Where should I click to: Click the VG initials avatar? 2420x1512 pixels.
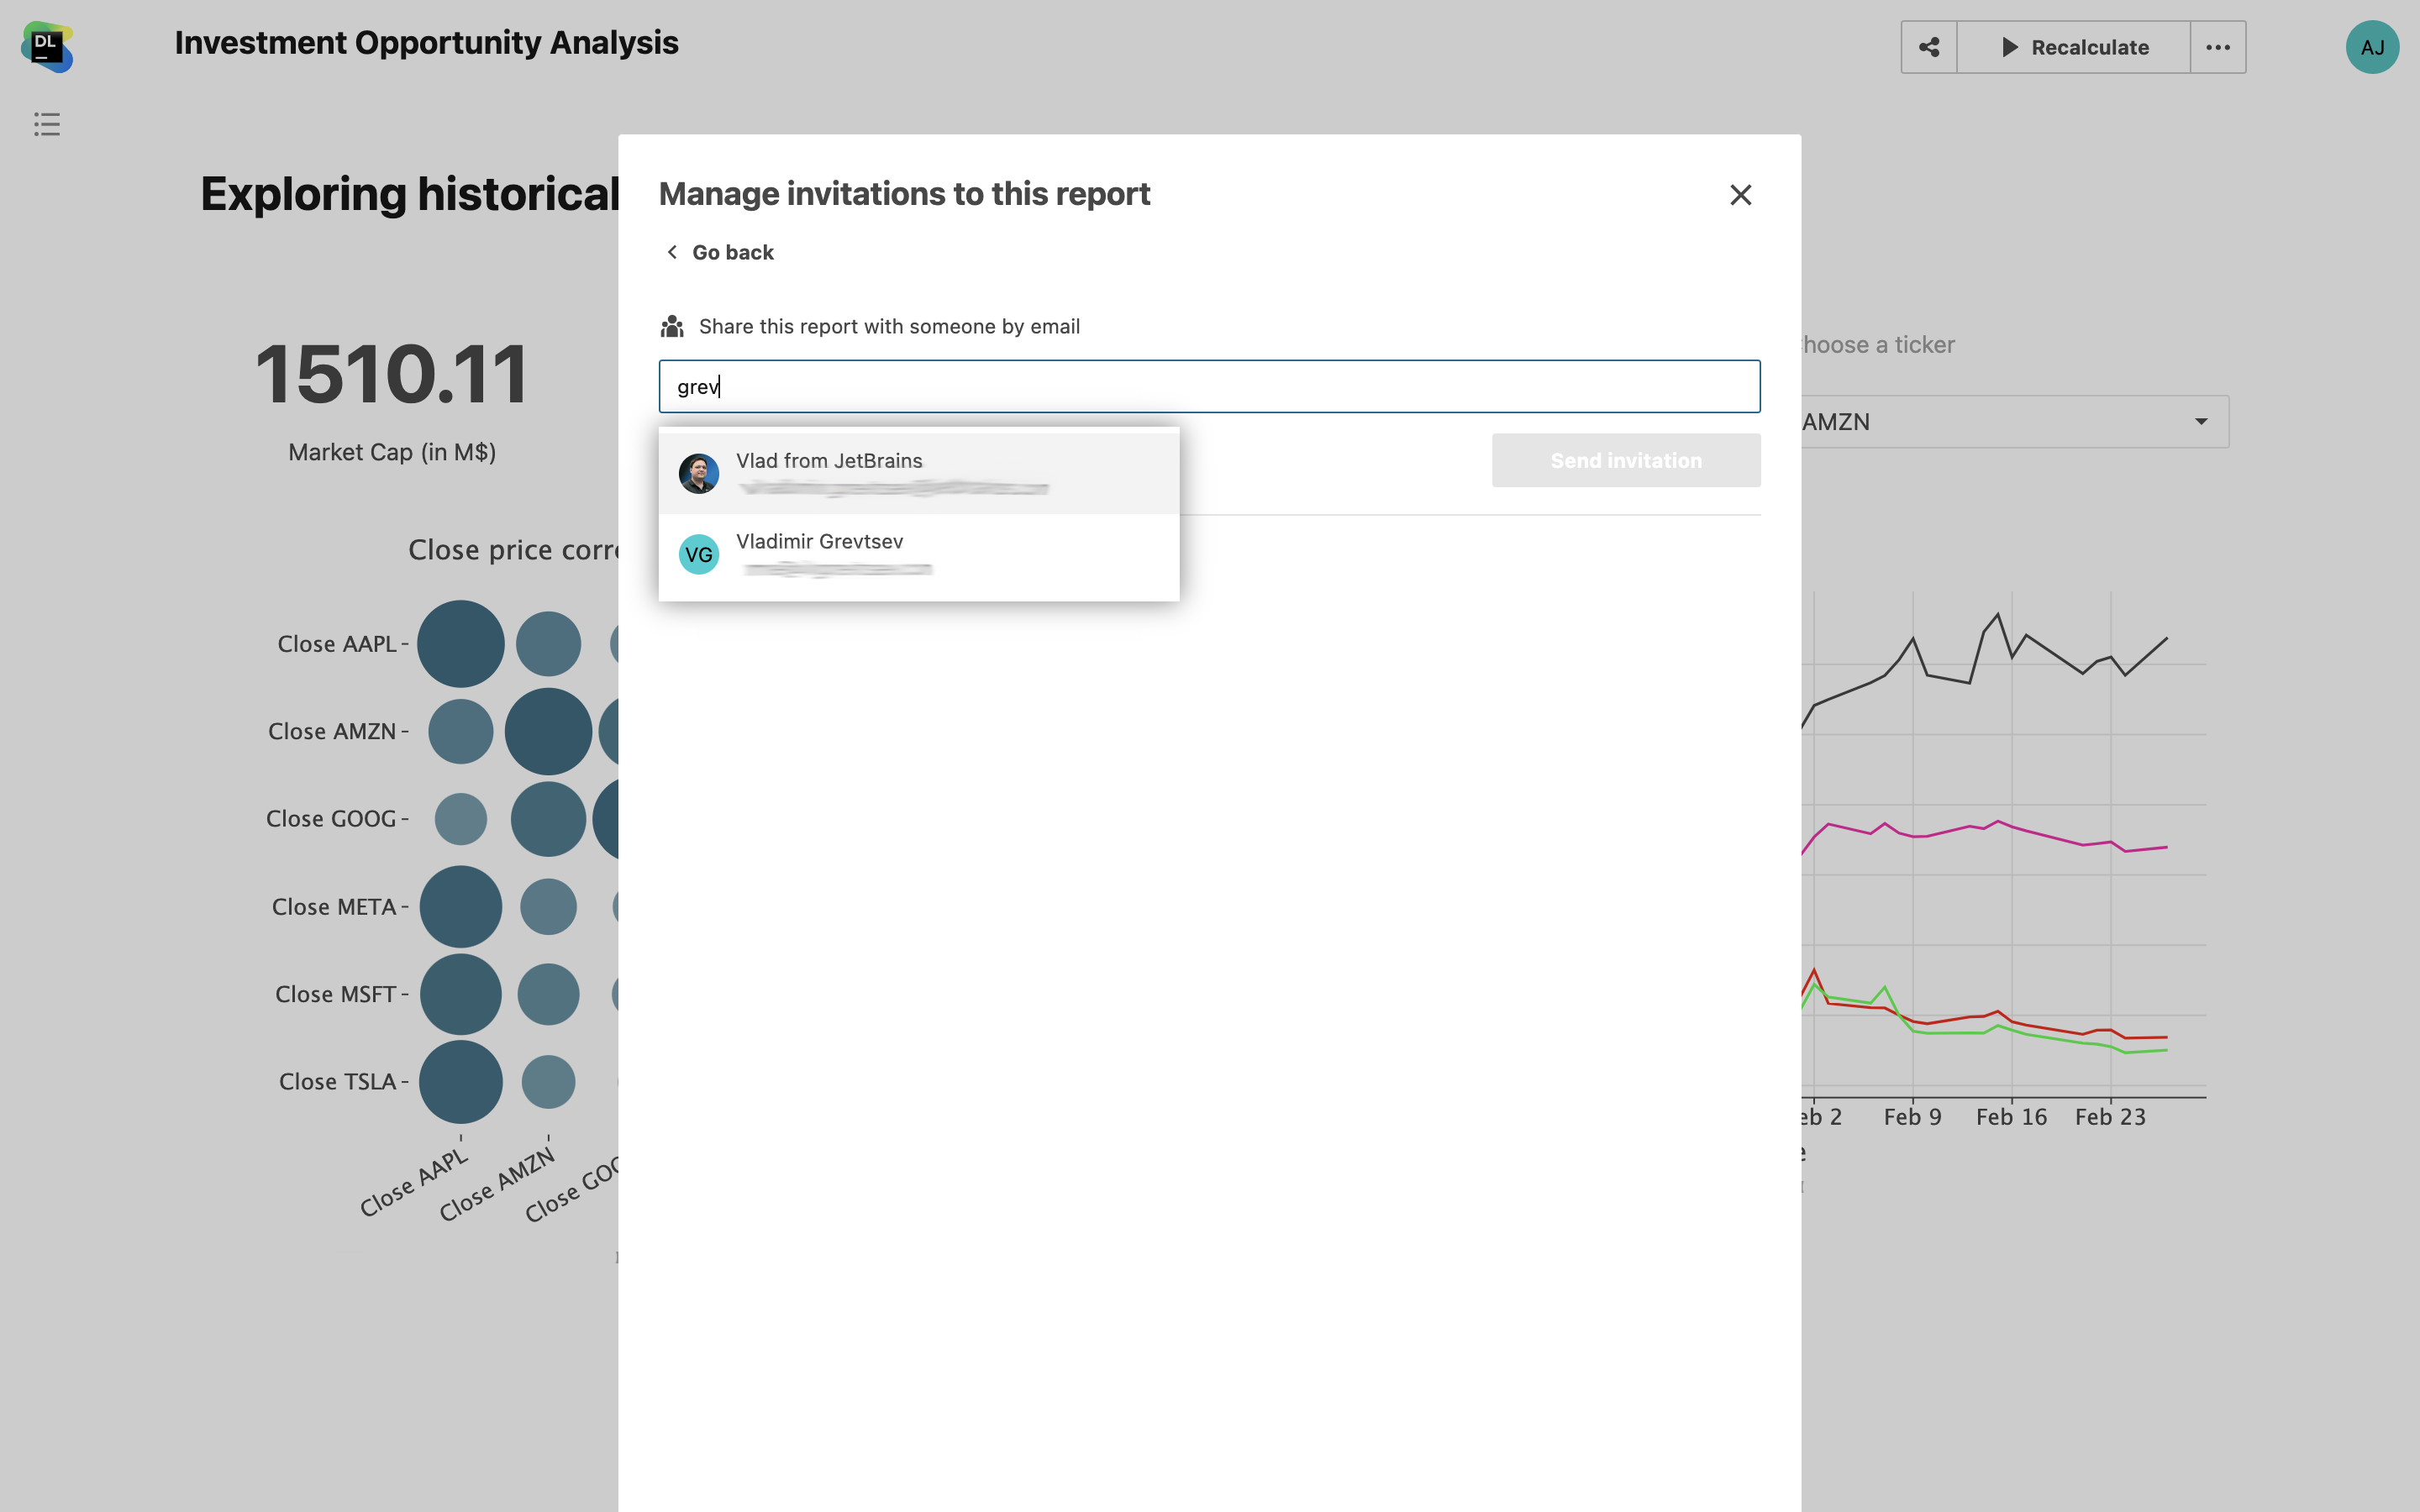tap(698, 554)
